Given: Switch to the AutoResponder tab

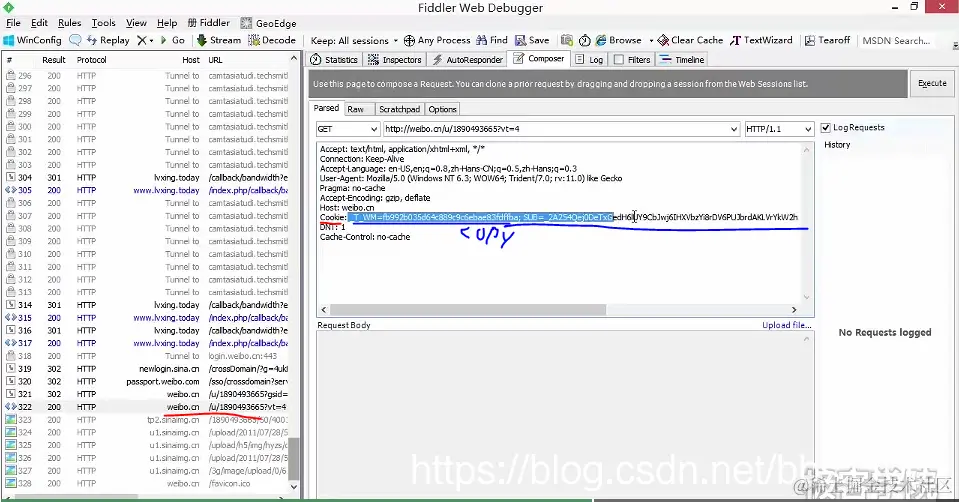Looking at the screenshot, I should click(468, 60).
